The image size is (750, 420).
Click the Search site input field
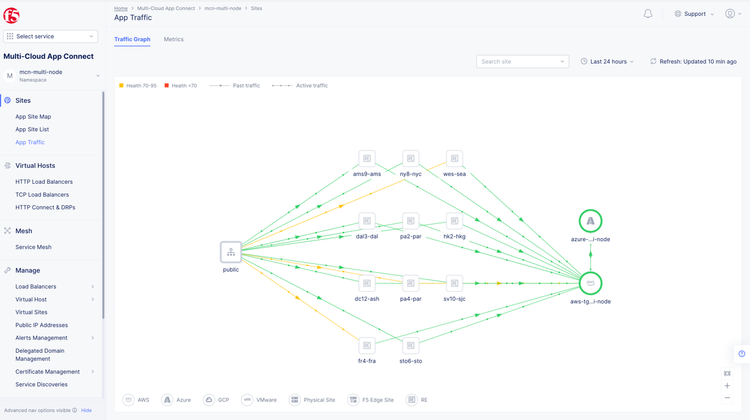tap(520, 62)
